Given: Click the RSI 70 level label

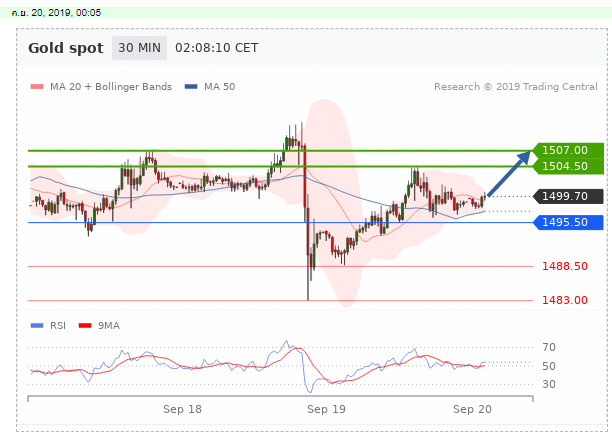Looking at the screenshot, I should (x=549, y=347).
